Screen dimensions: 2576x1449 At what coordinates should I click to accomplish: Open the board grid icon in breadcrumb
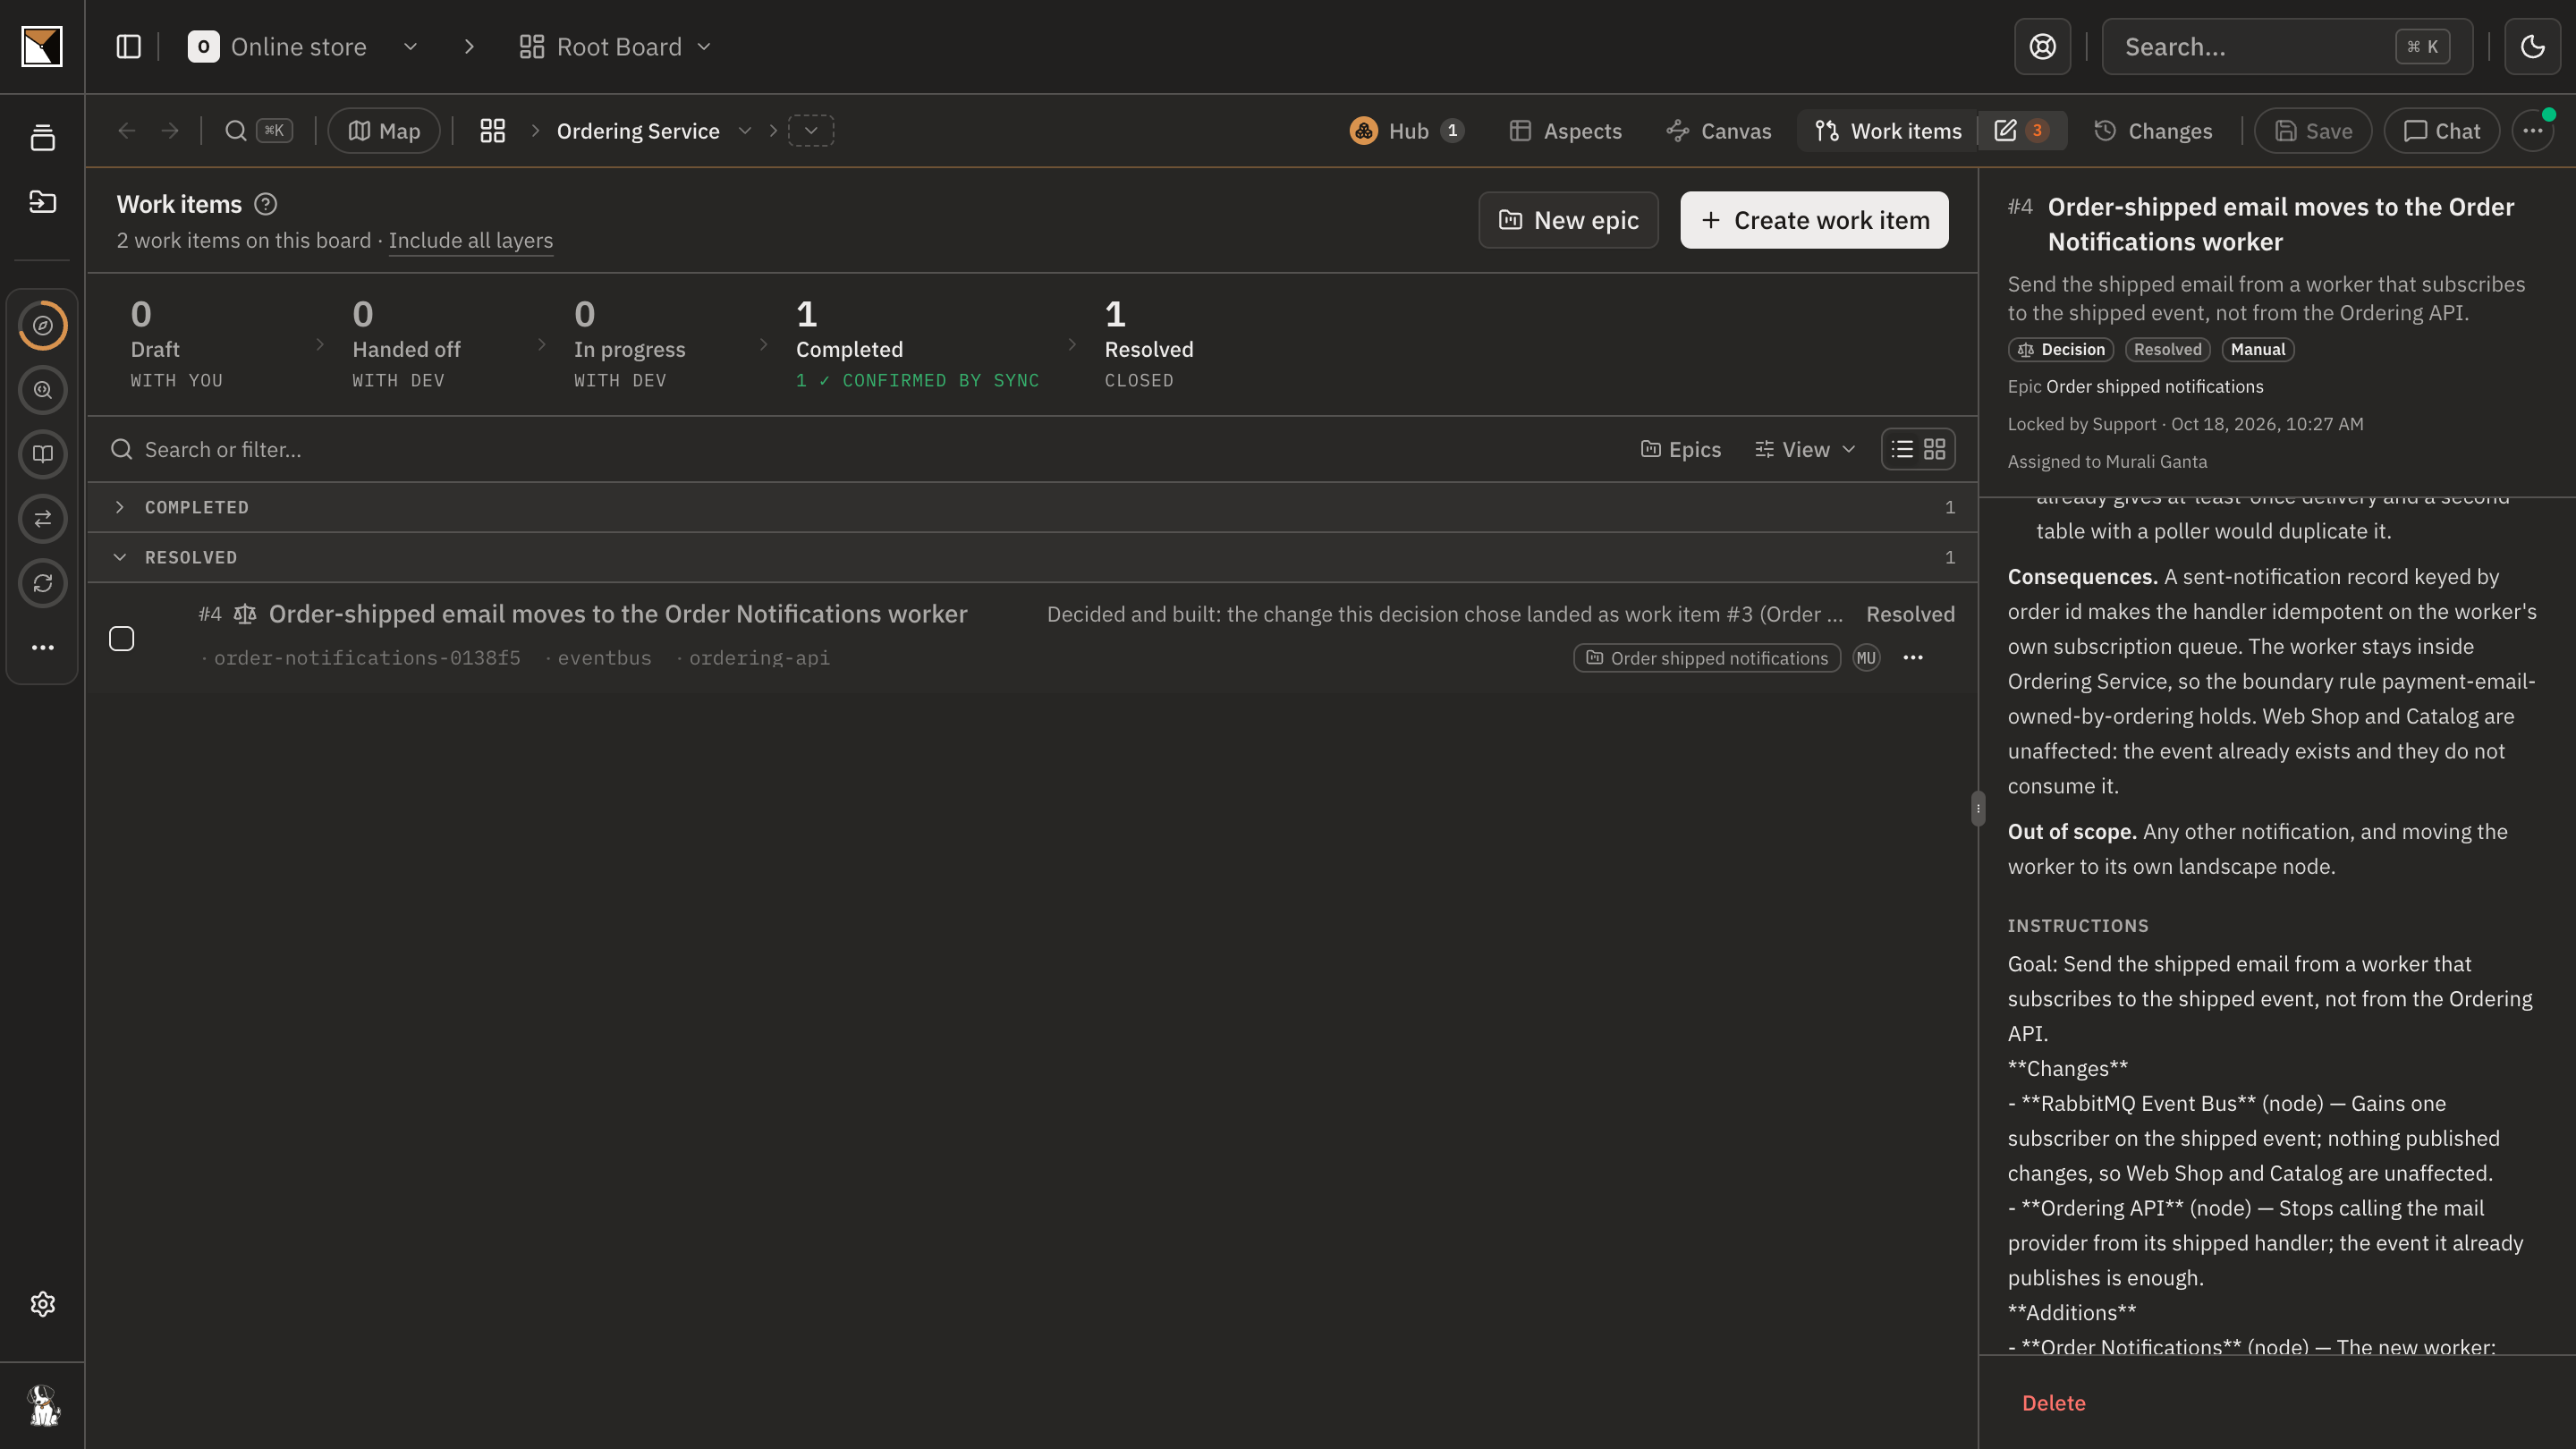pos(492,131)
